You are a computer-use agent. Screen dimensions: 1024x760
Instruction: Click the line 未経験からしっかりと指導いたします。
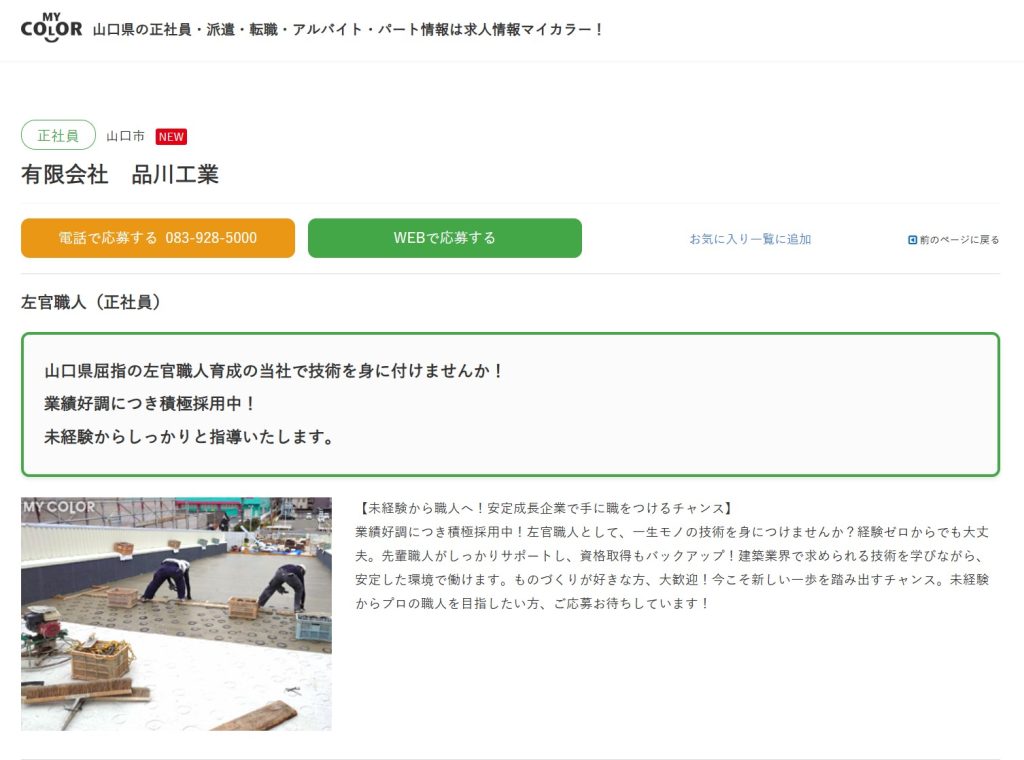[189, 436]
